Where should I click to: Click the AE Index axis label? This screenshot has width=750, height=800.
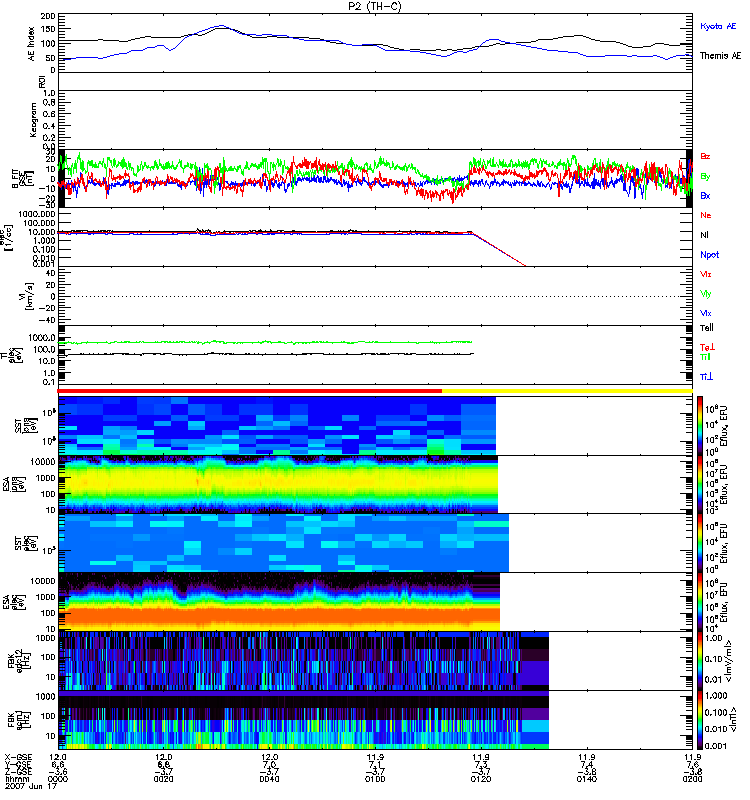coord(32,43)
